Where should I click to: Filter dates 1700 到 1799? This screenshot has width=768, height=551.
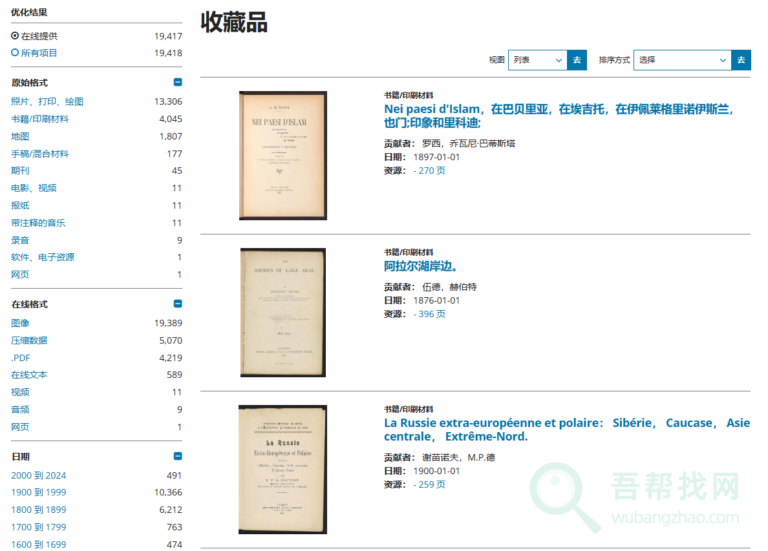coord(38,527)
